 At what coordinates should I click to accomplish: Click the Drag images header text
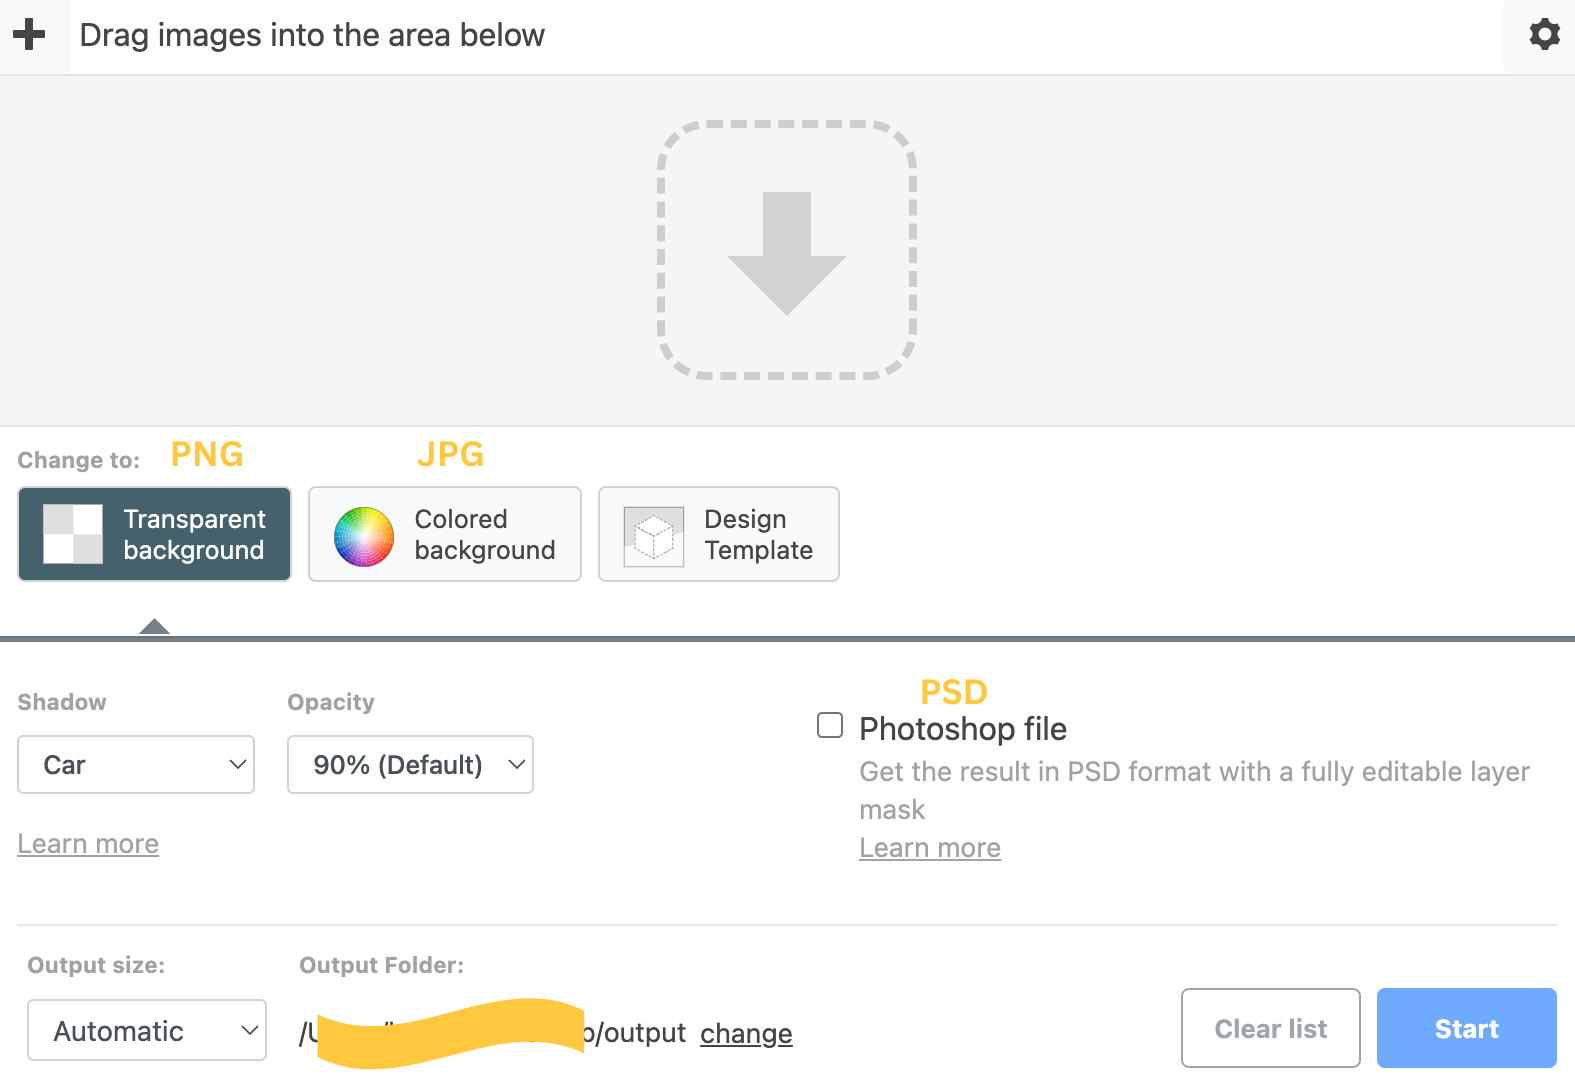click(x=312, y=35)
